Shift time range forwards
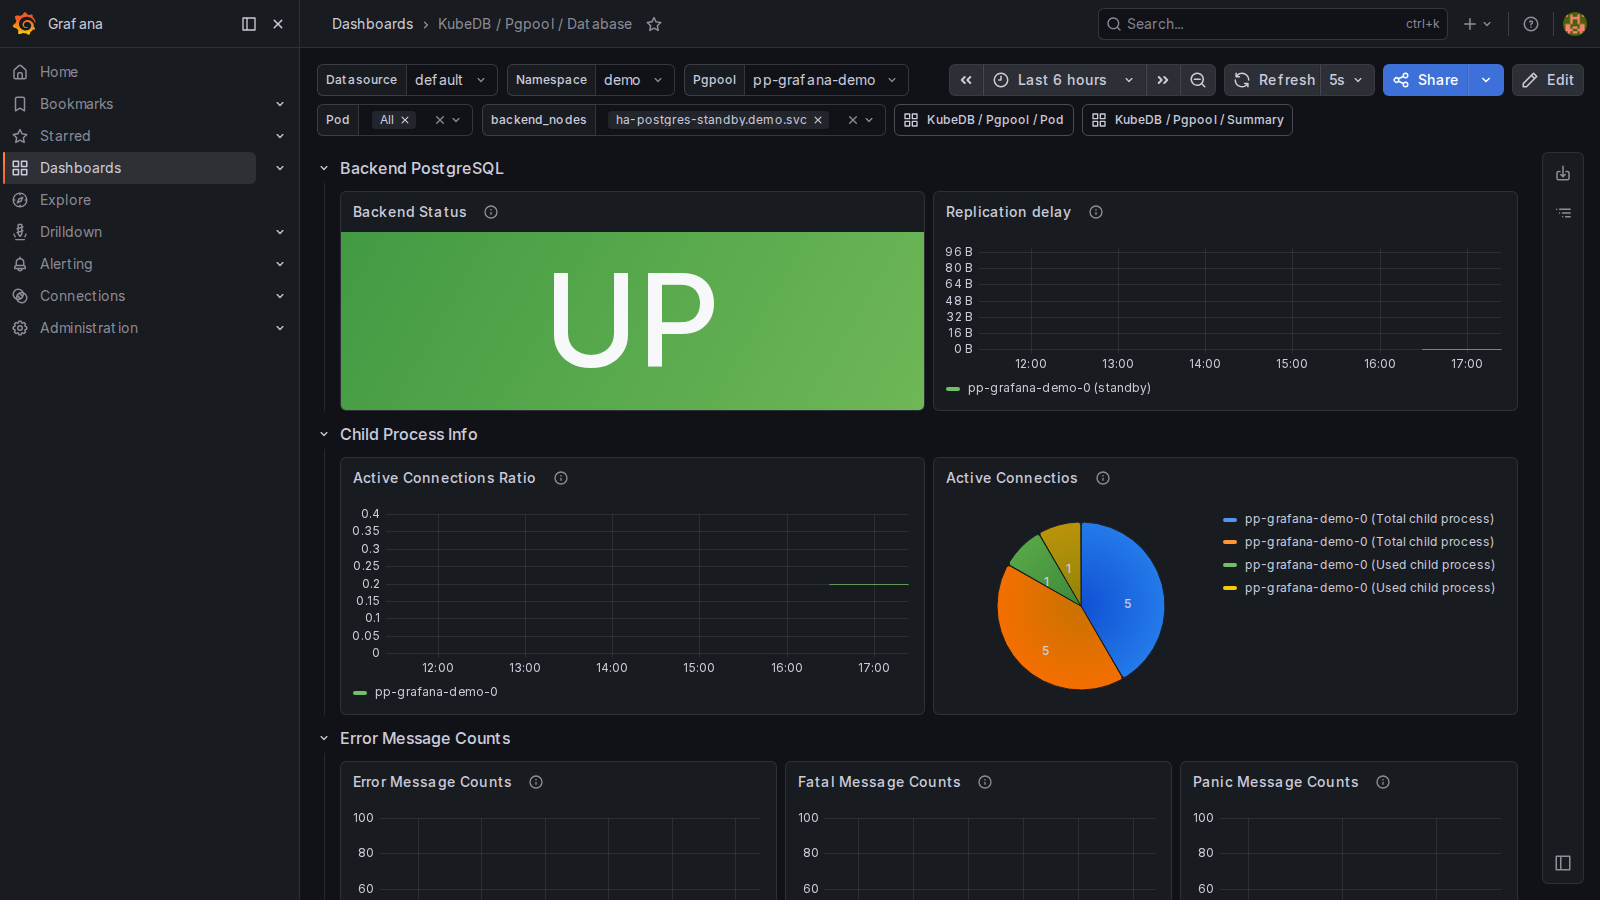 (x=1162, y=80)
